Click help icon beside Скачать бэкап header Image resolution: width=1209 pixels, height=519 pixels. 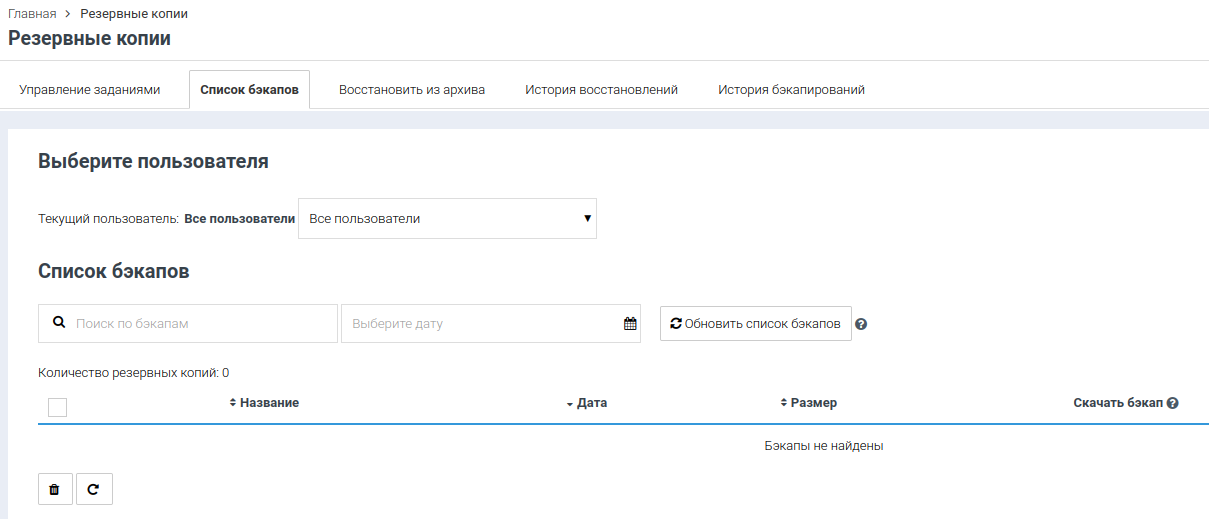(x=1172, y=403)
